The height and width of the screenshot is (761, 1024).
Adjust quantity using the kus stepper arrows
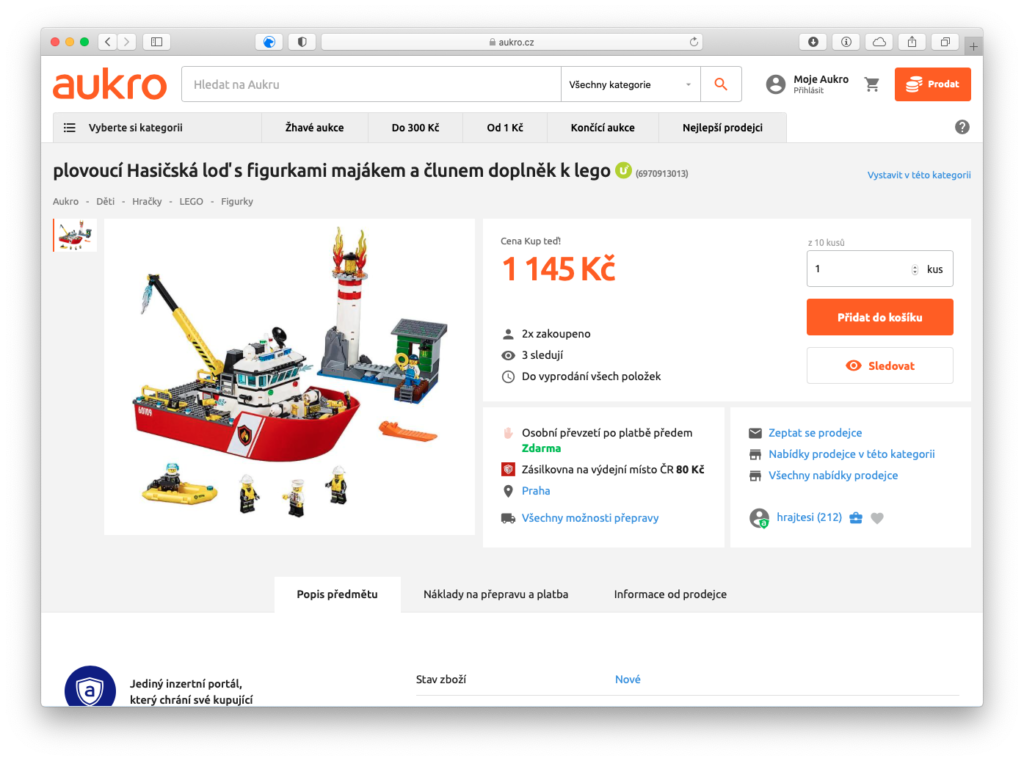[914, 269]
